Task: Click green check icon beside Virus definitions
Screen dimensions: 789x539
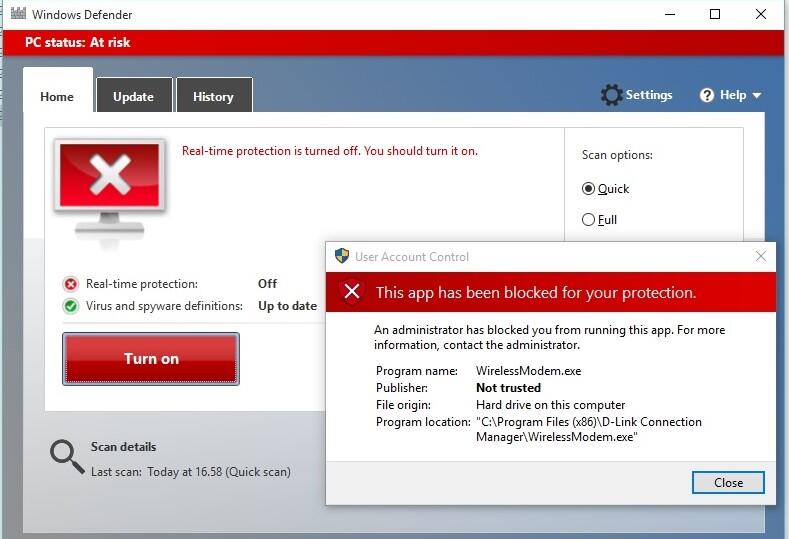Action: [71, 306]
